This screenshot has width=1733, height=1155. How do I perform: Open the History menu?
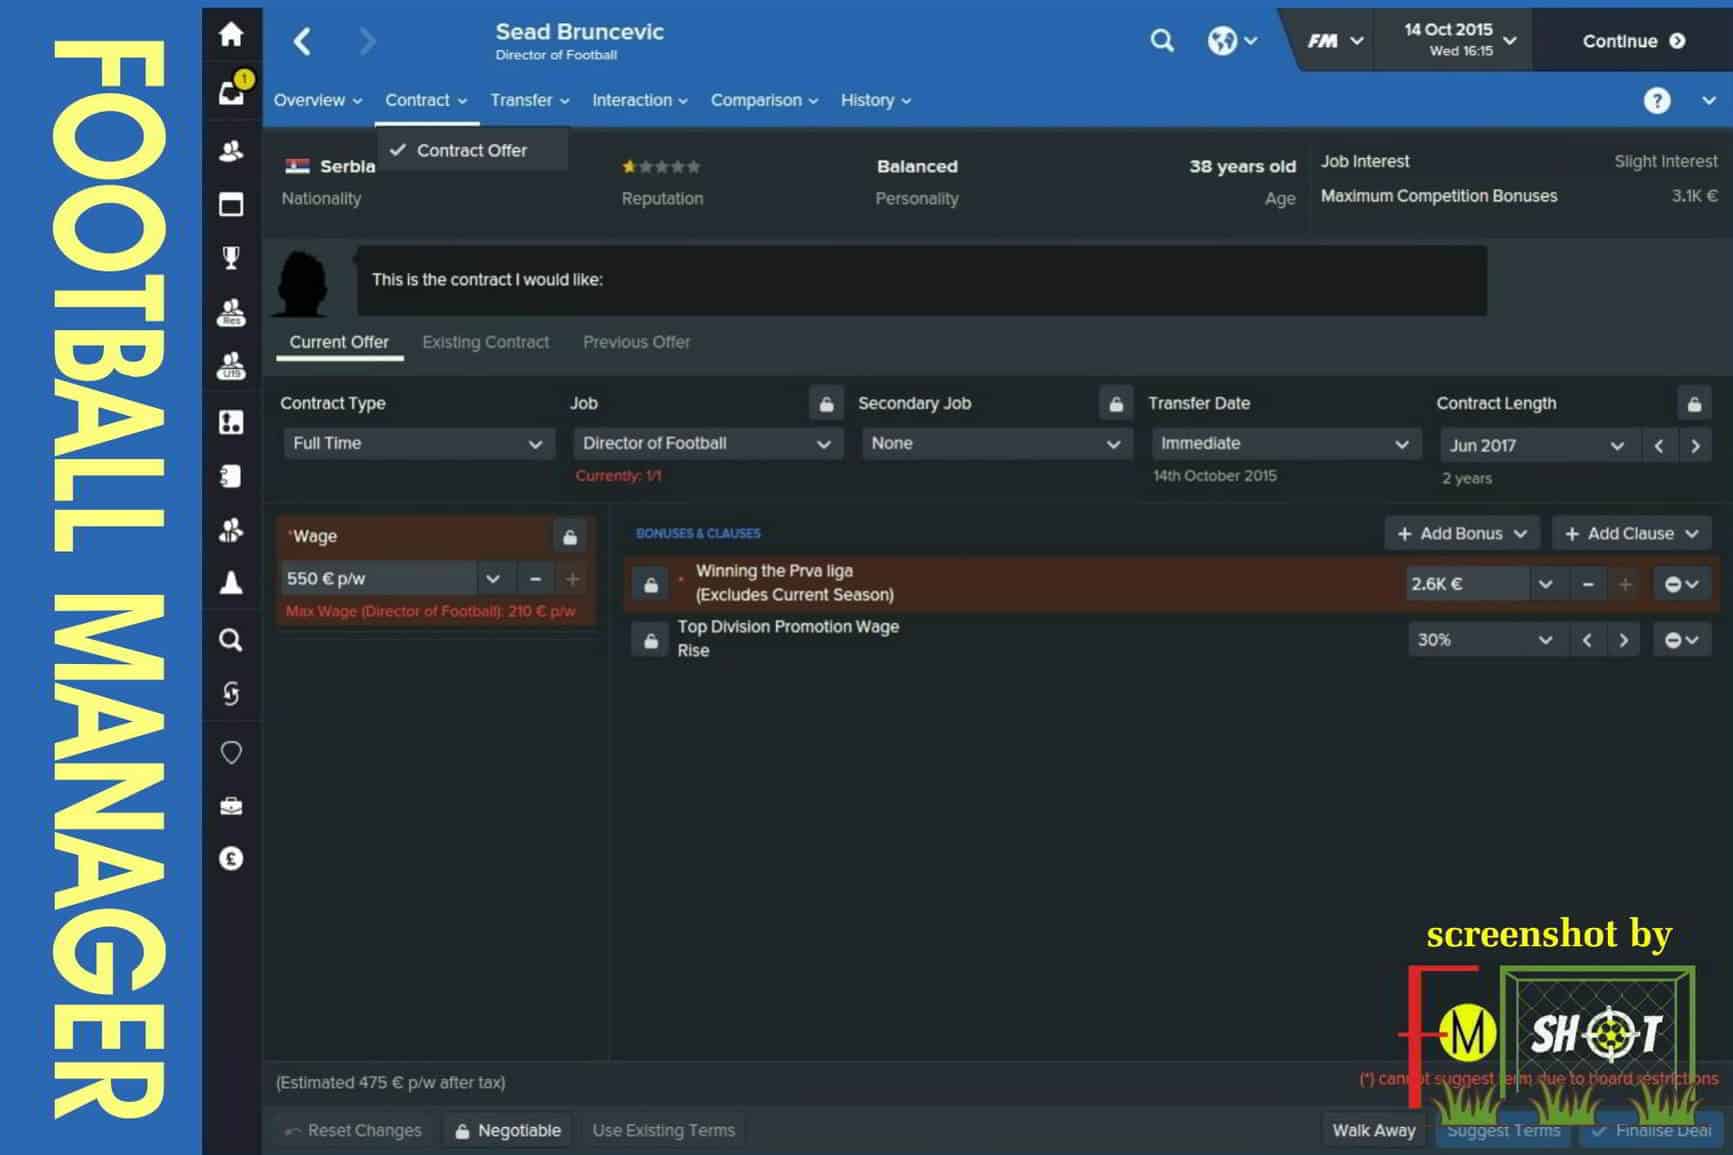pyautogui.click(x=876, y=101)
